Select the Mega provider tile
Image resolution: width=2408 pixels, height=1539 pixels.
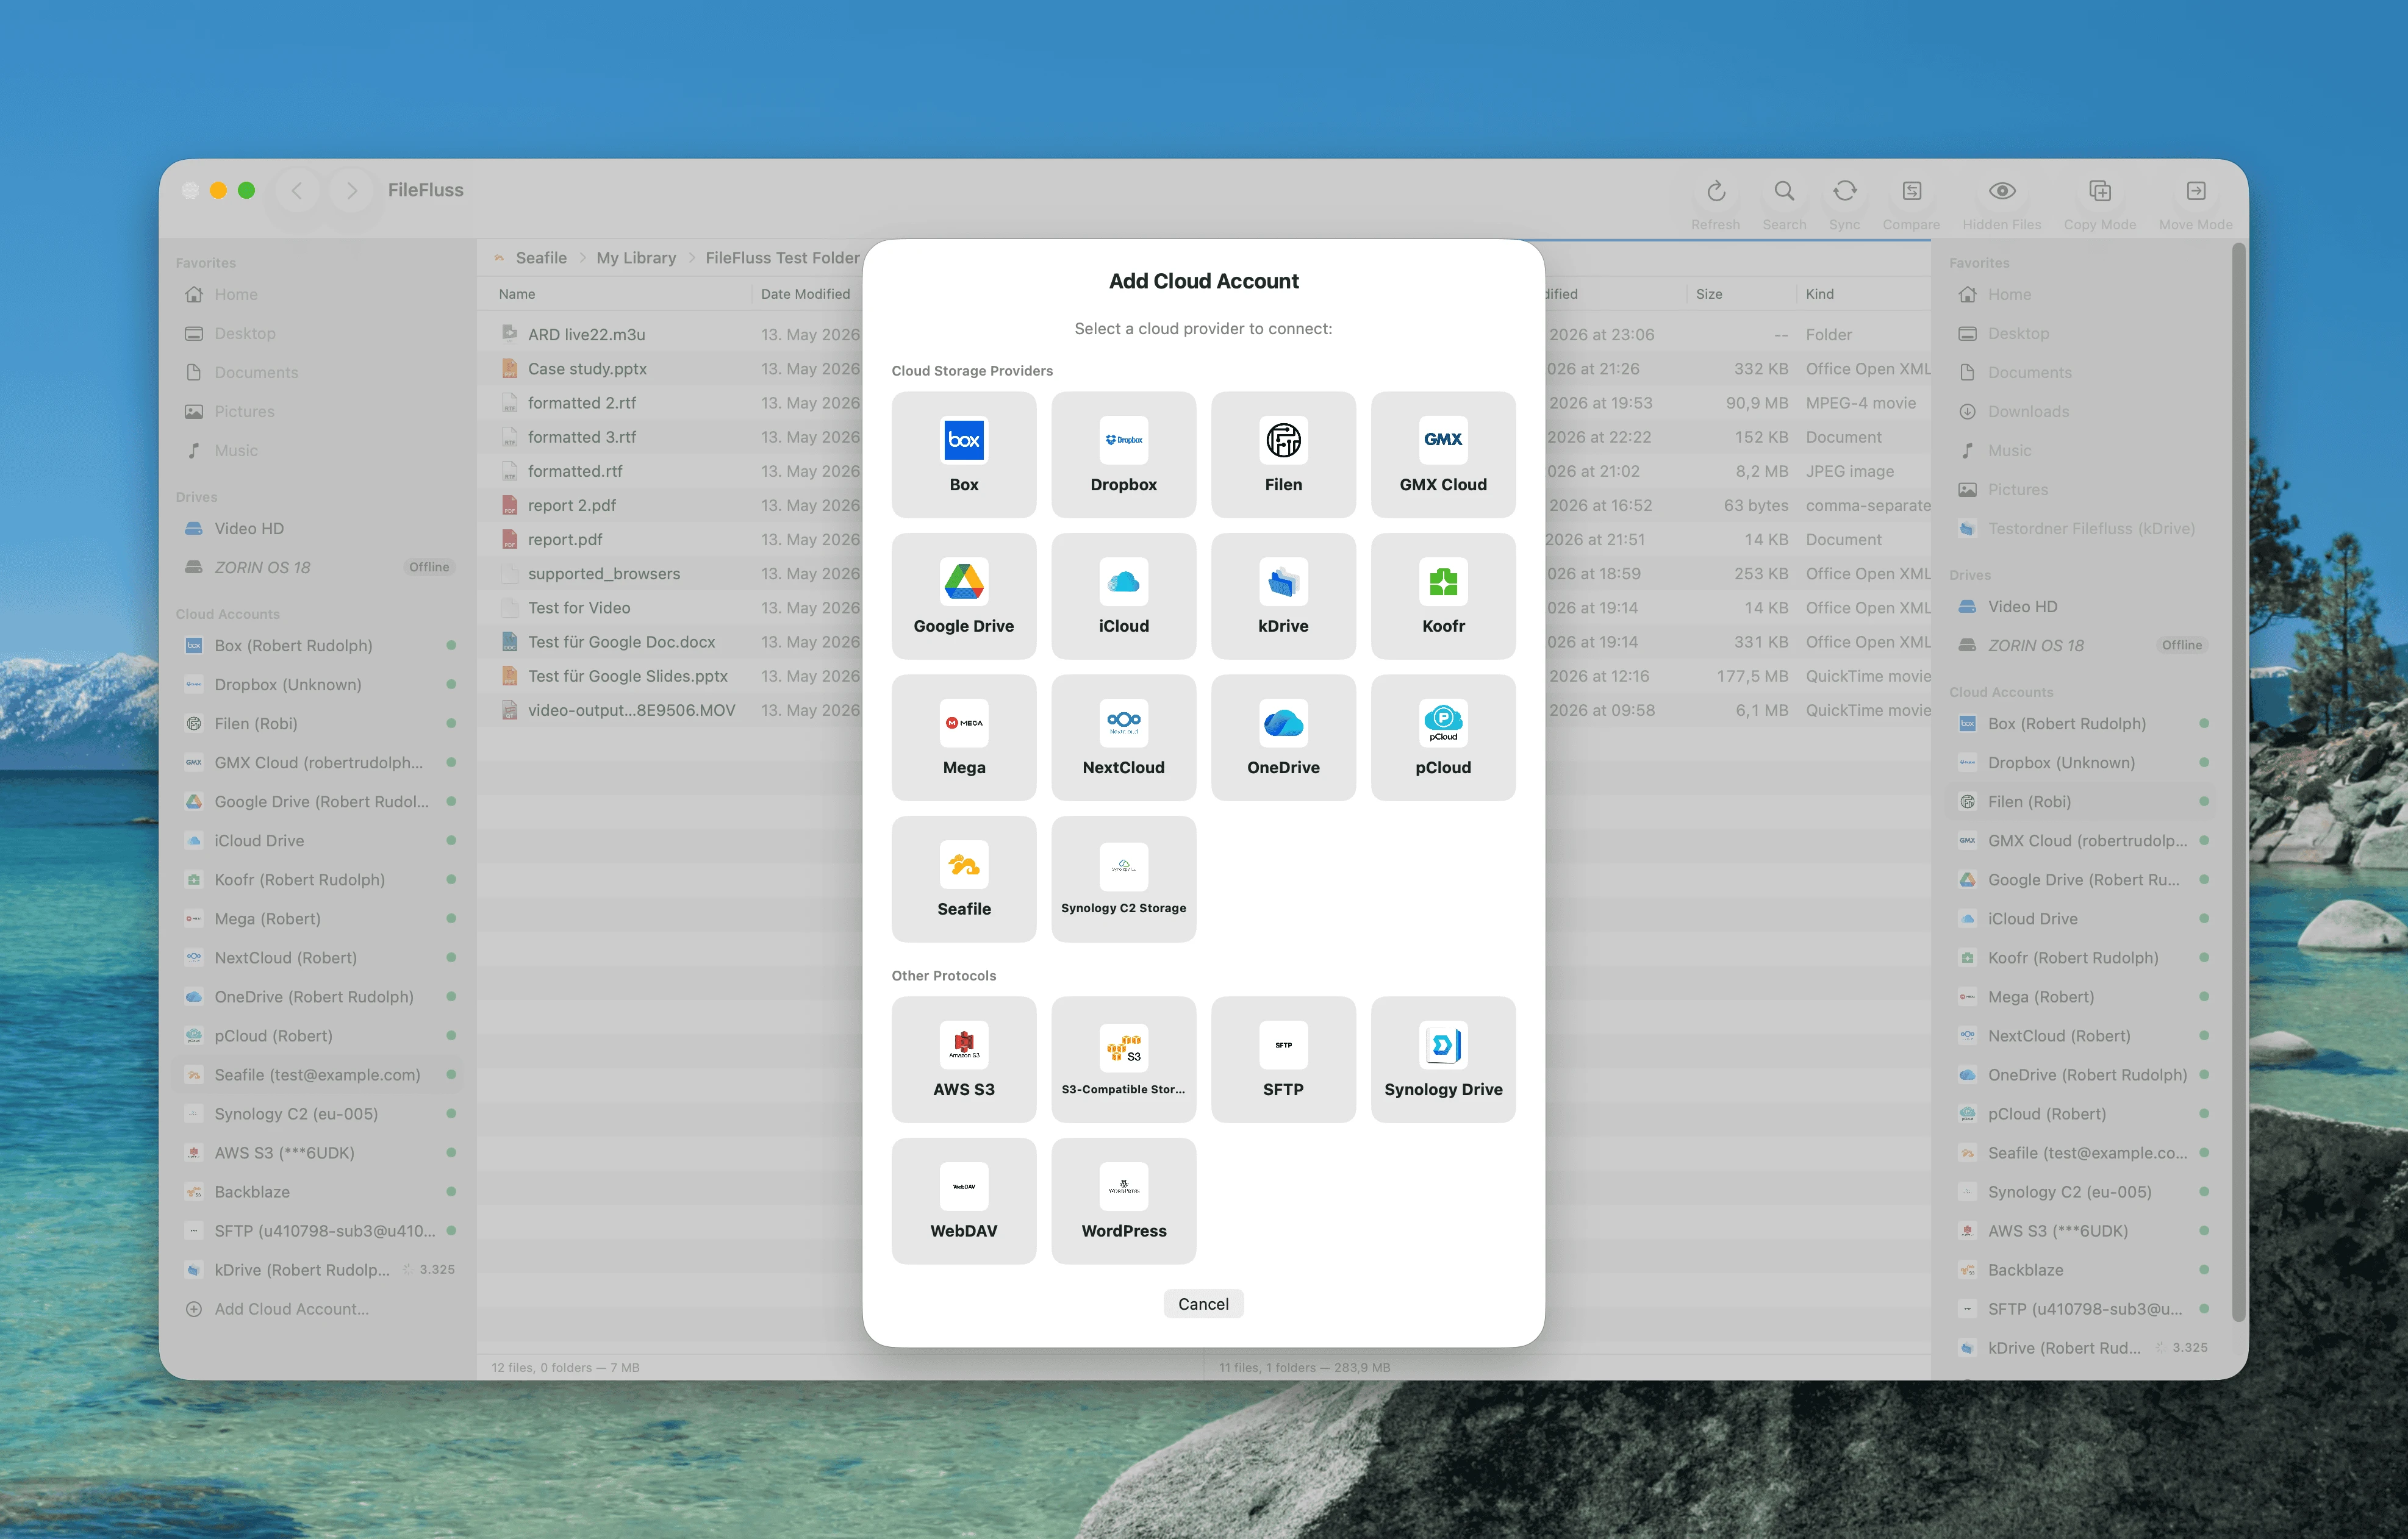[963, 737]
